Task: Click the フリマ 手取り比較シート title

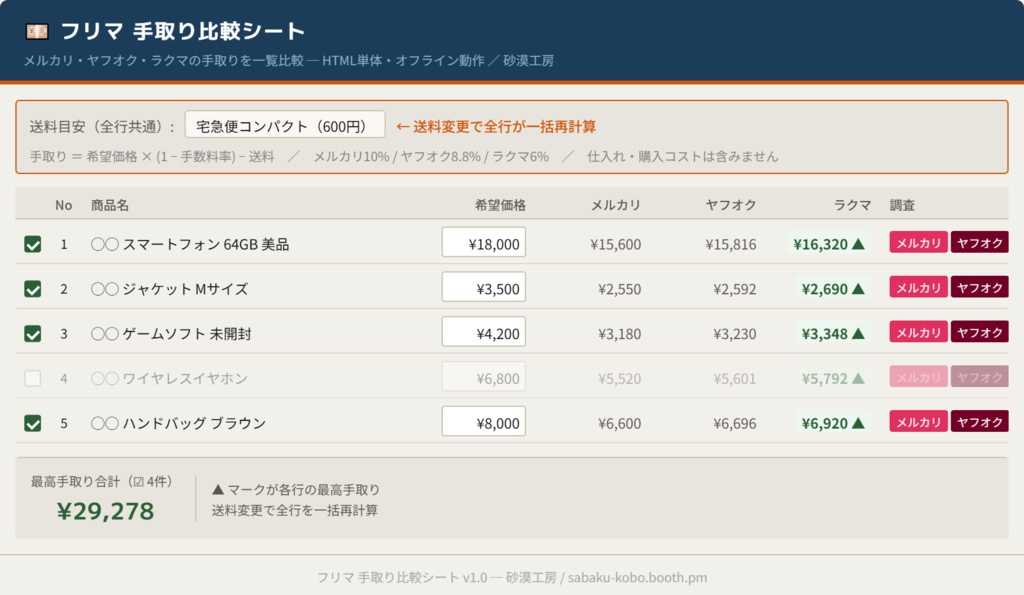Action: point(180,31)
